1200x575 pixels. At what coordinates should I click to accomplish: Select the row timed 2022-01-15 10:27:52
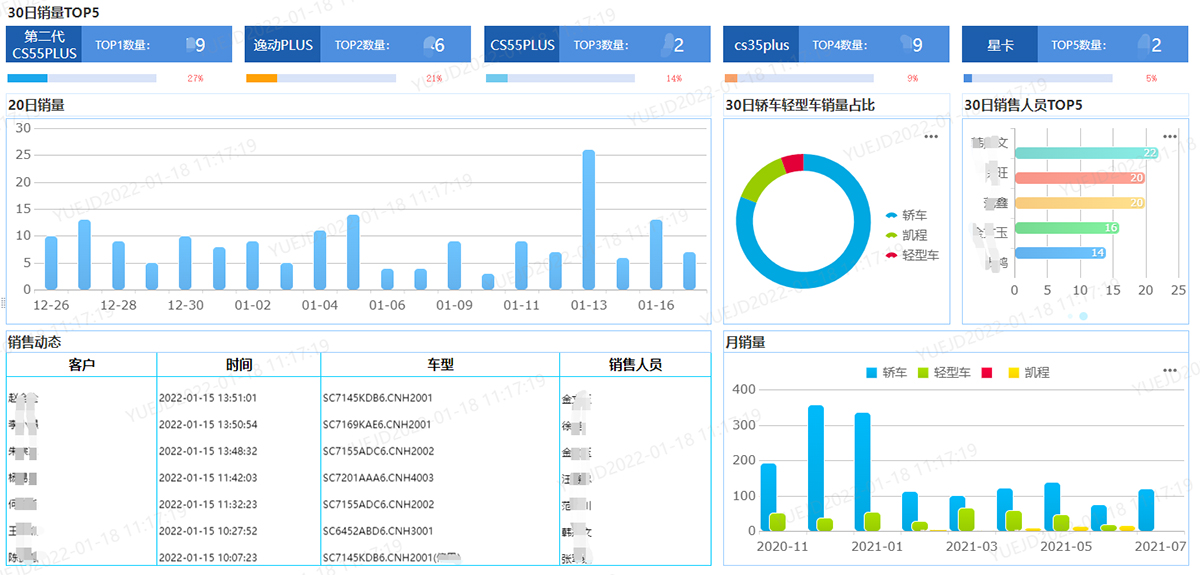pos(359,531)
